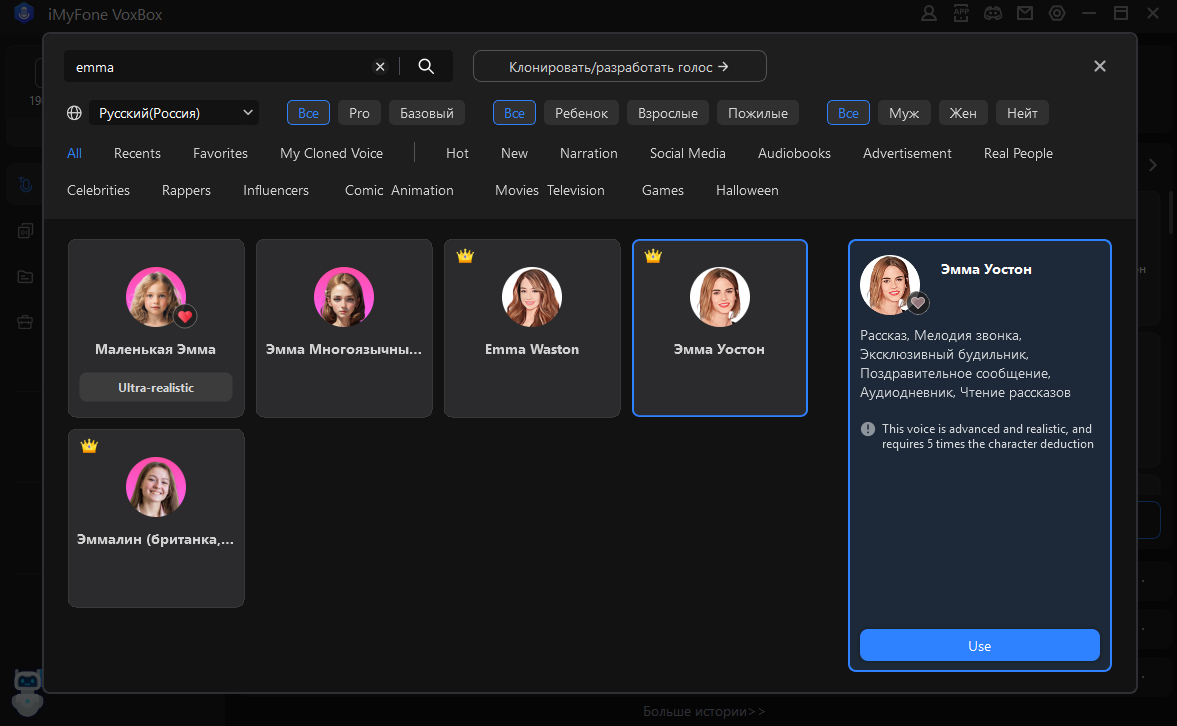
Task: Click the Клонировать/разработать голос button
Action: (619, 66)
